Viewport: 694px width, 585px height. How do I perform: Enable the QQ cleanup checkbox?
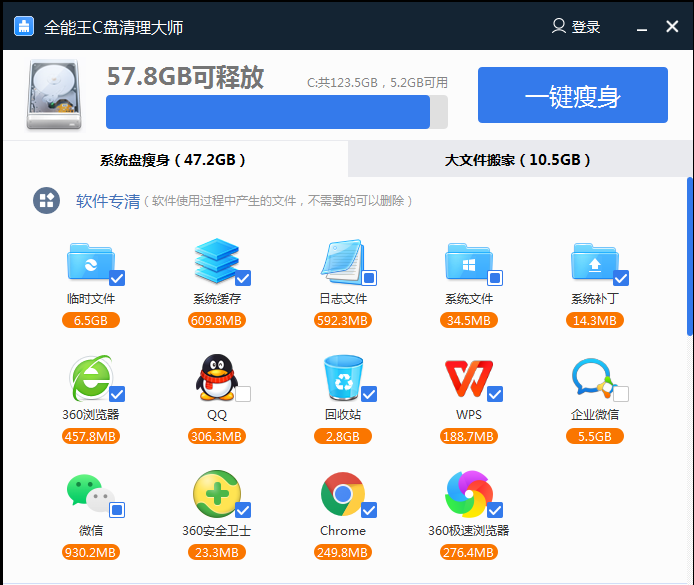point(243,394)
